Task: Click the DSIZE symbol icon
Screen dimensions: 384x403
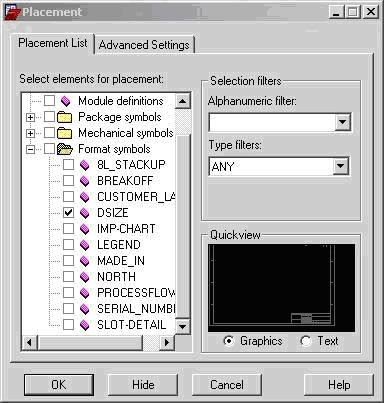Action: [85, 213]
